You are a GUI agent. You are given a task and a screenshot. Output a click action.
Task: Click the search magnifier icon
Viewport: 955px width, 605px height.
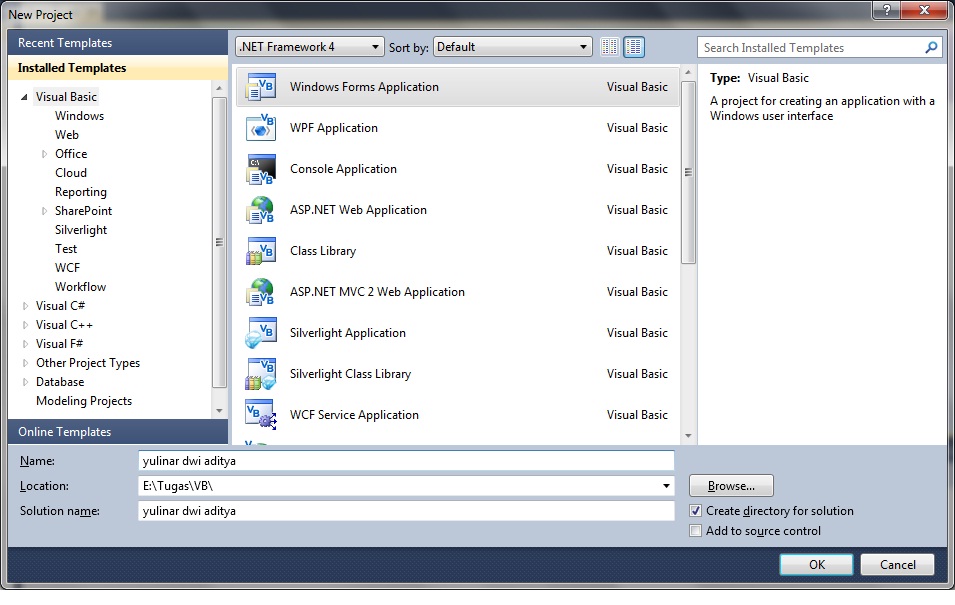931,48
